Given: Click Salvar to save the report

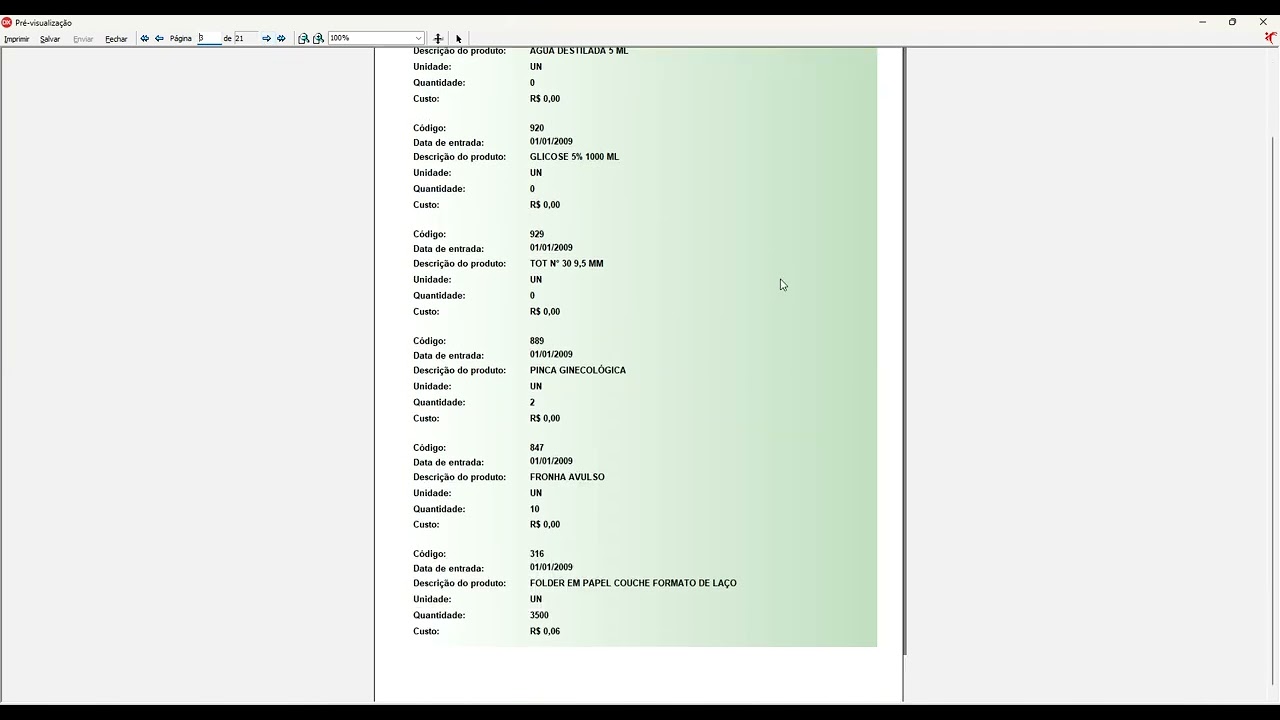Looking at the screenshot, I should 50,39.
